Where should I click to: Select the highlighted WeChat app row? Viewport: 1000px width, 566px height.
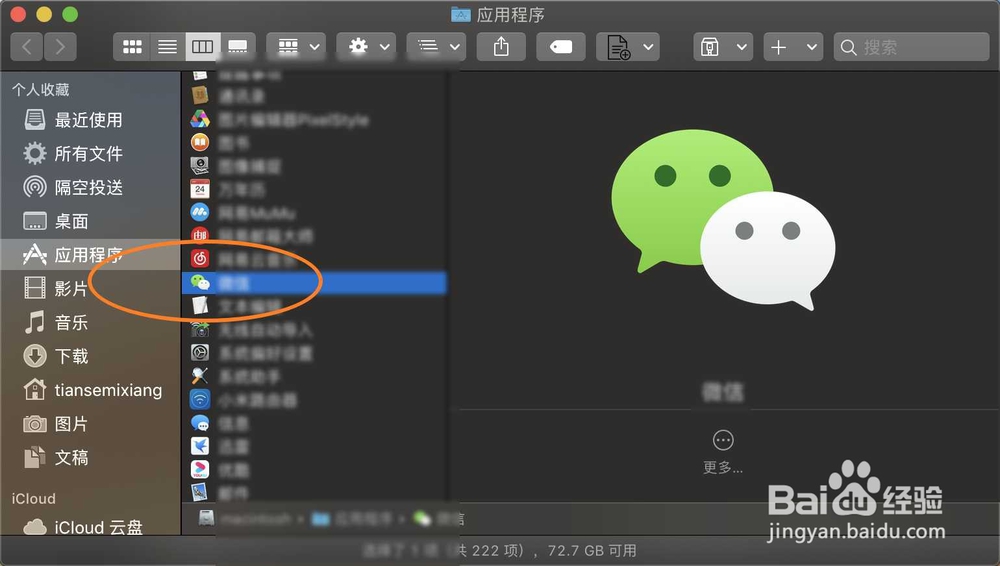click(314, 283)
